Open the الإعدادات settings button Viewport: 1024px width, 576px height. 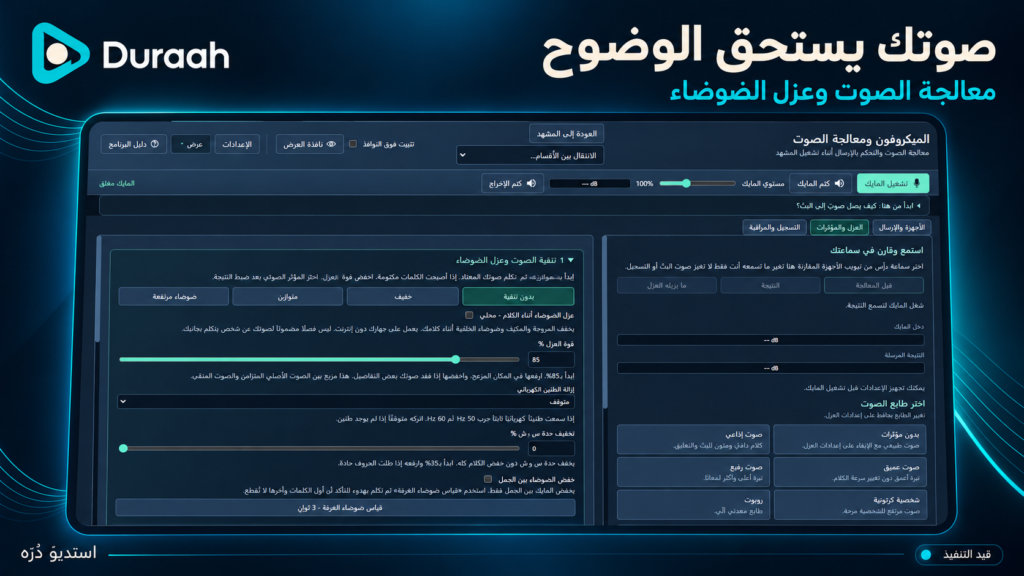coord(237,144)
